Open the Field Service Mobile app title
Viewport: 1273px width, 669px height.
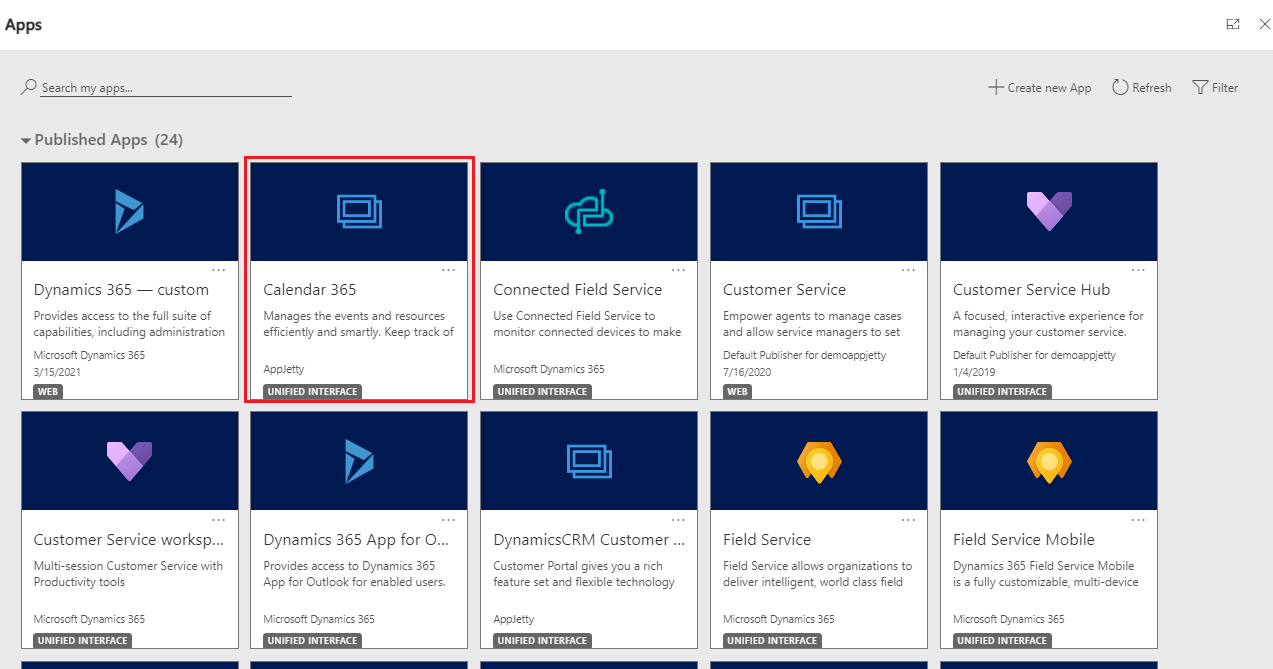point(1024,540)
